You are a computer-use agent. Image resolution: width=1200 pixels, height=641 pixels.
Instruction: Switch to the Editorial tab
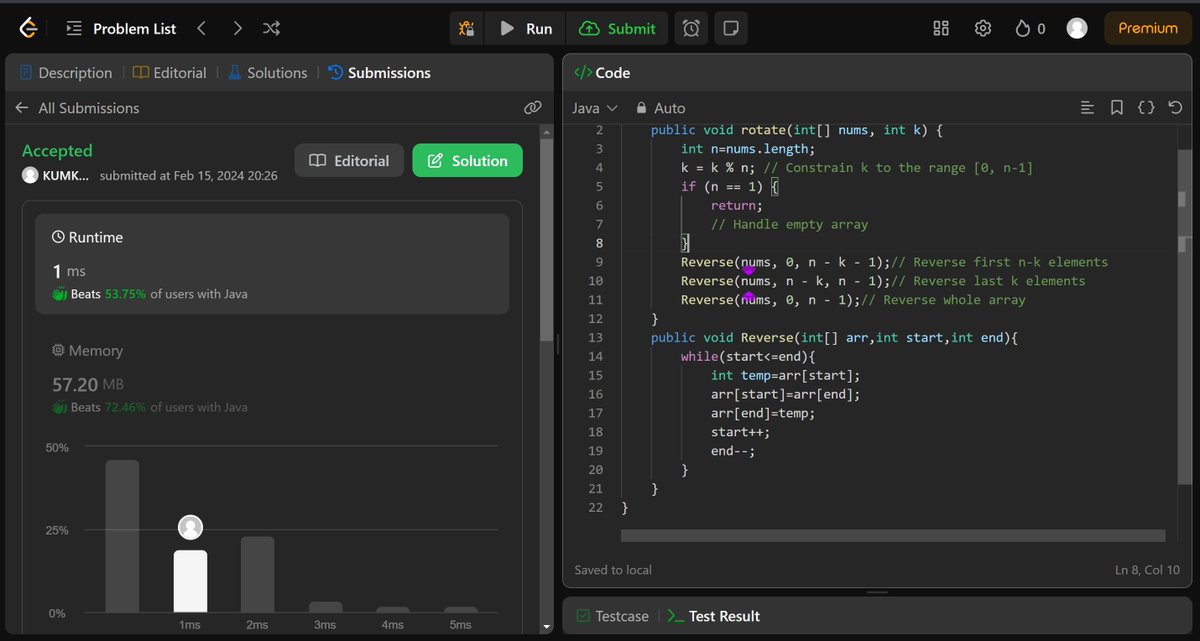tap(170, 73)
